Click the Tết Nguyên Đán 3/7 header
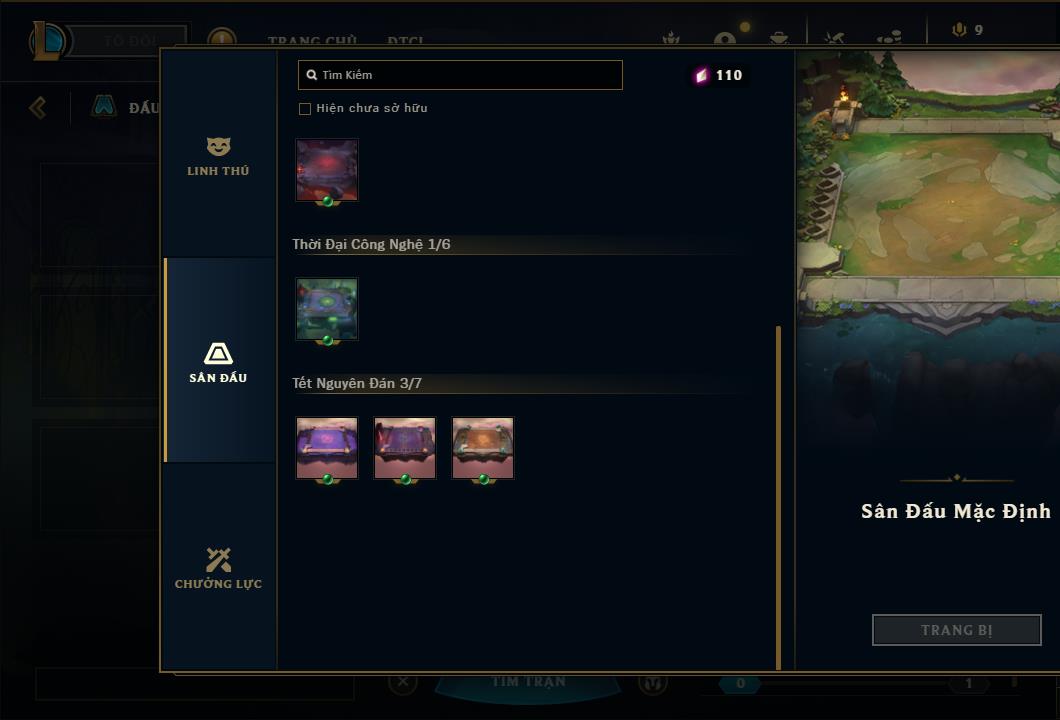Viewport: 1060px width, 720px height. click(x=357, y=383)
